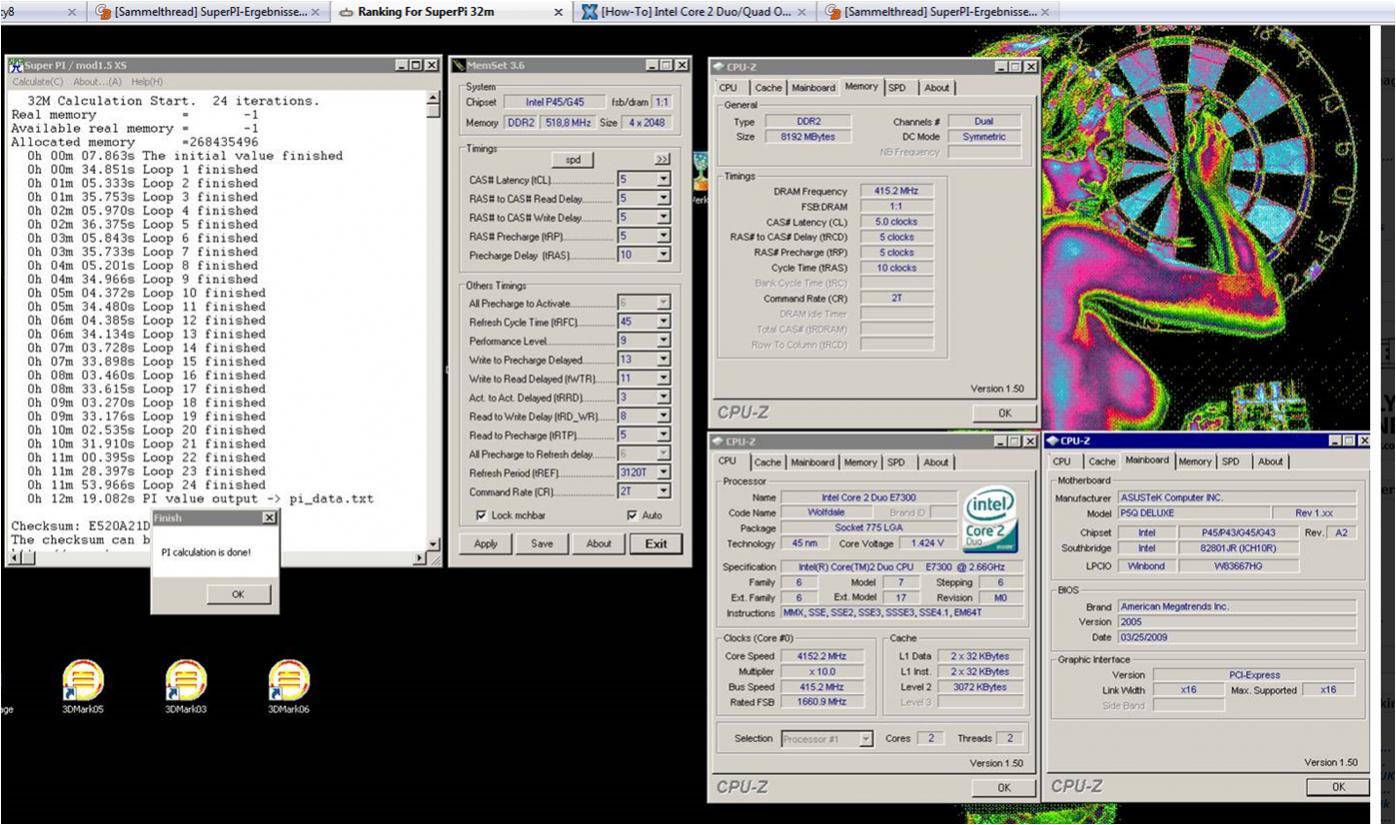The width and height of the screenshot is (1396, 825).
Task: Switch to Cache tab in CPU-Z processor window
Action: pyautogui.click(x=768, y=462)
